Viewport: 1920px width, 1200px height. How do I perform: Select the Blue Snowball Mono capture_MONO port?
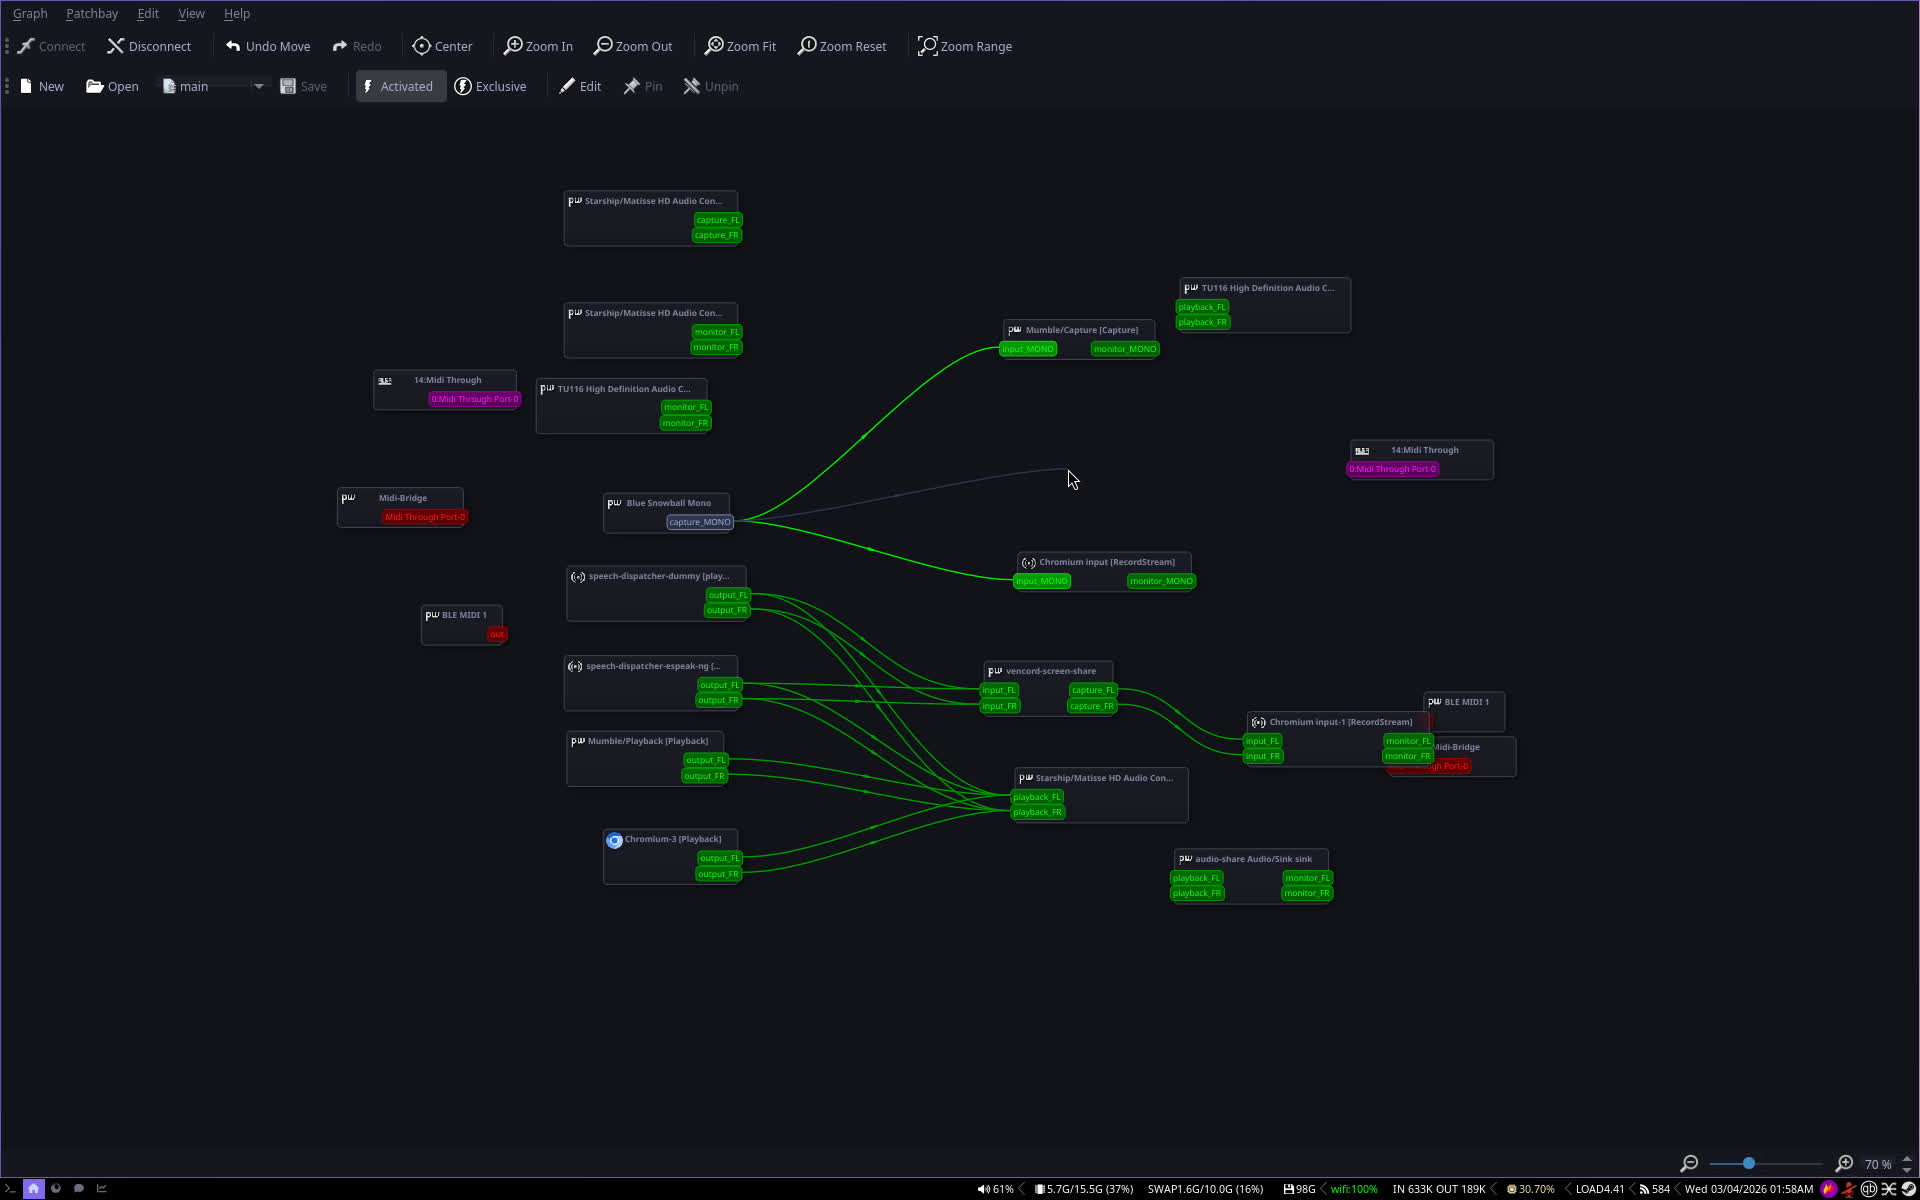click(x=700, y=522)
